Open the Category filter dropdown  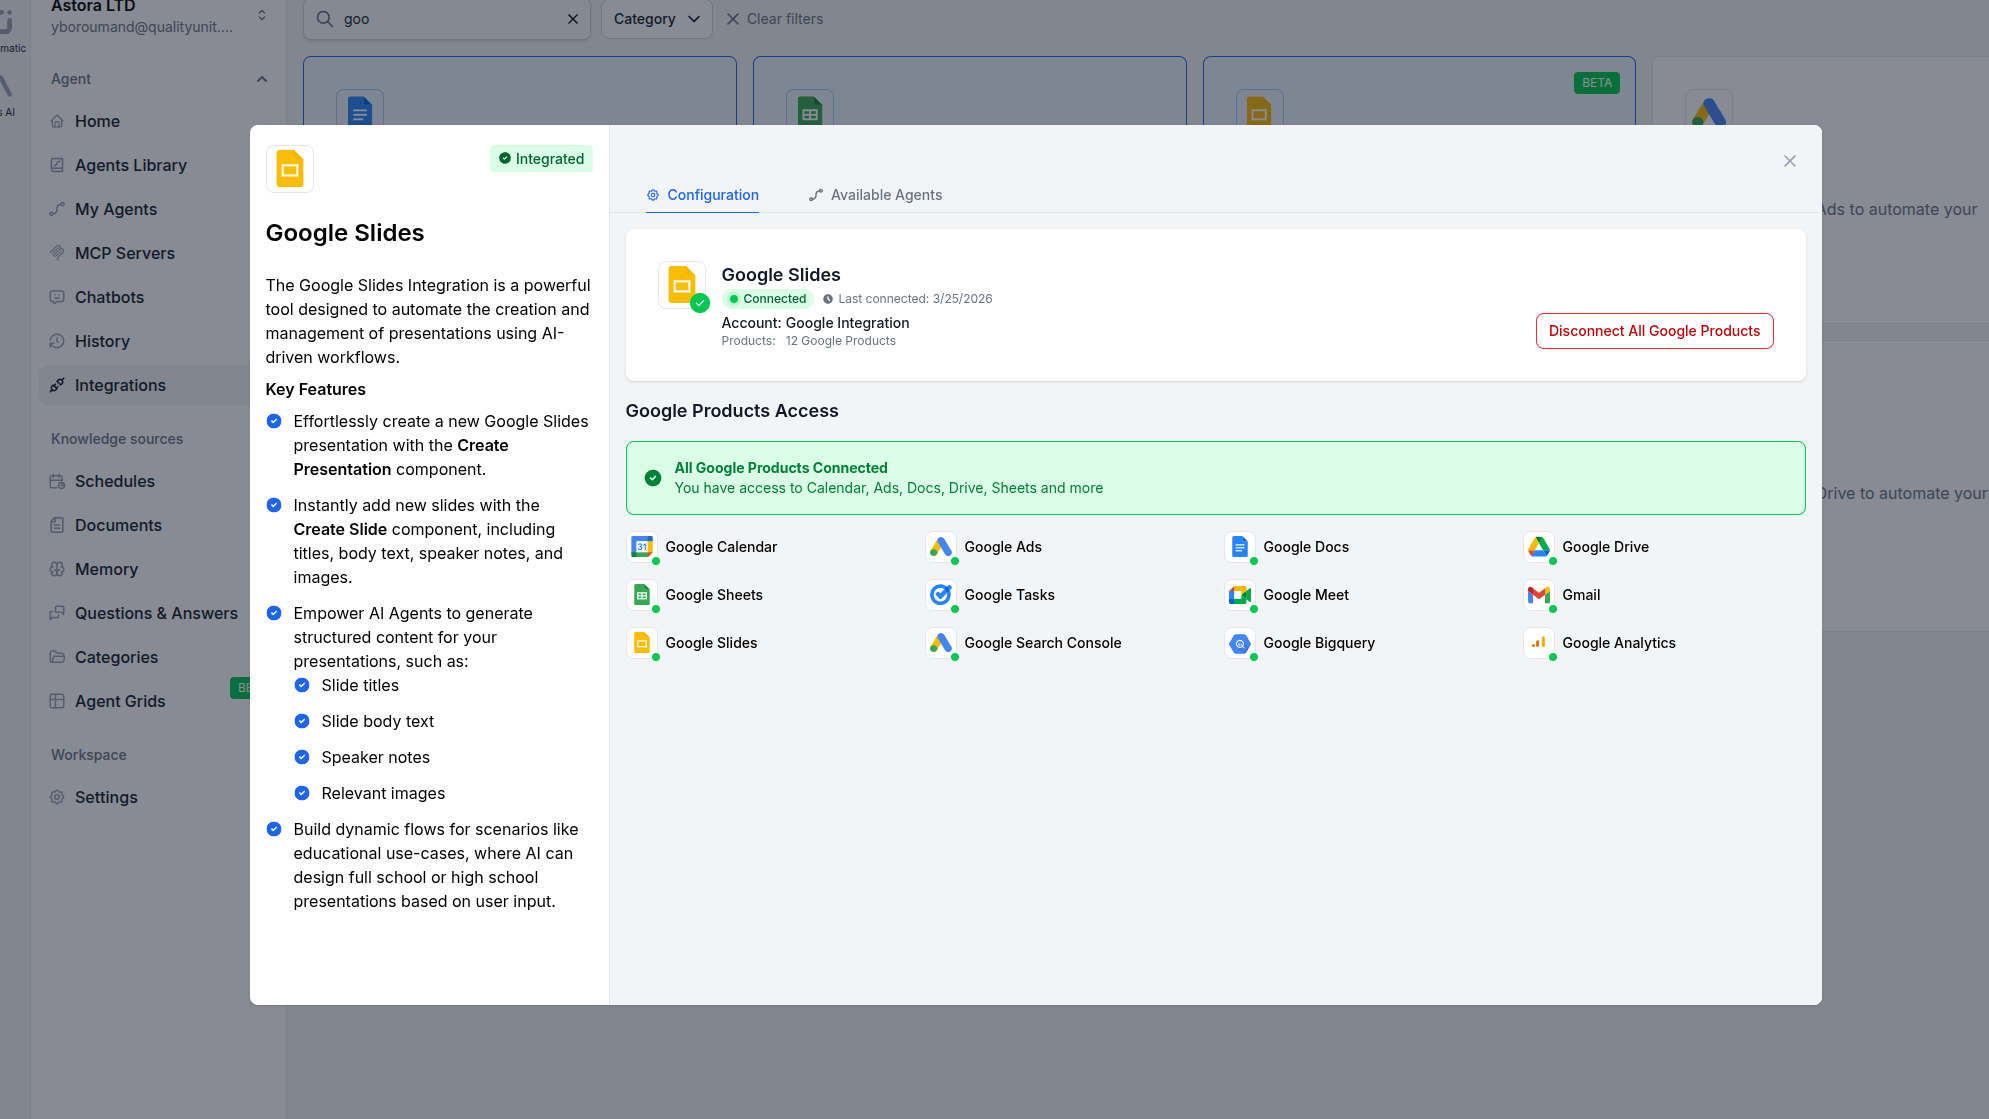tap(656, 19)
